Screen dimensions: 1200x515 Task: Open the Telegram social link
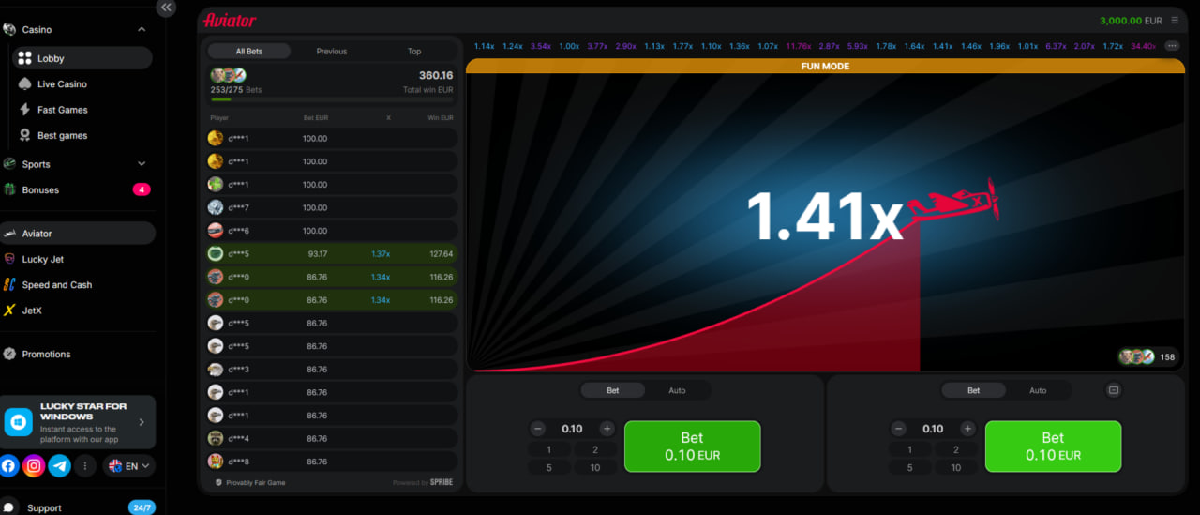60,466
